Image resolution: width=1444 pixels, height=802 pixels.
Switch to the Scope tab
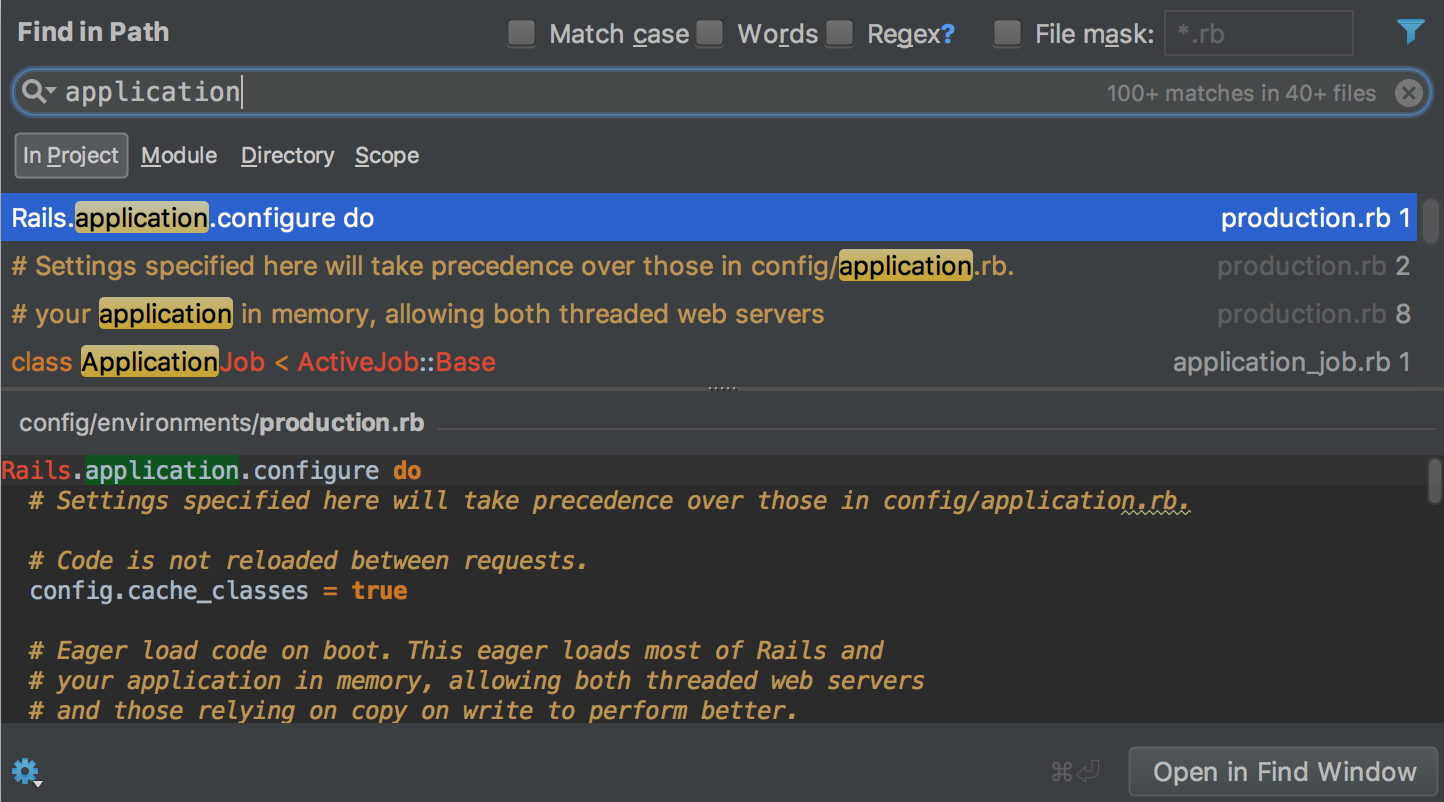(387, 155)
